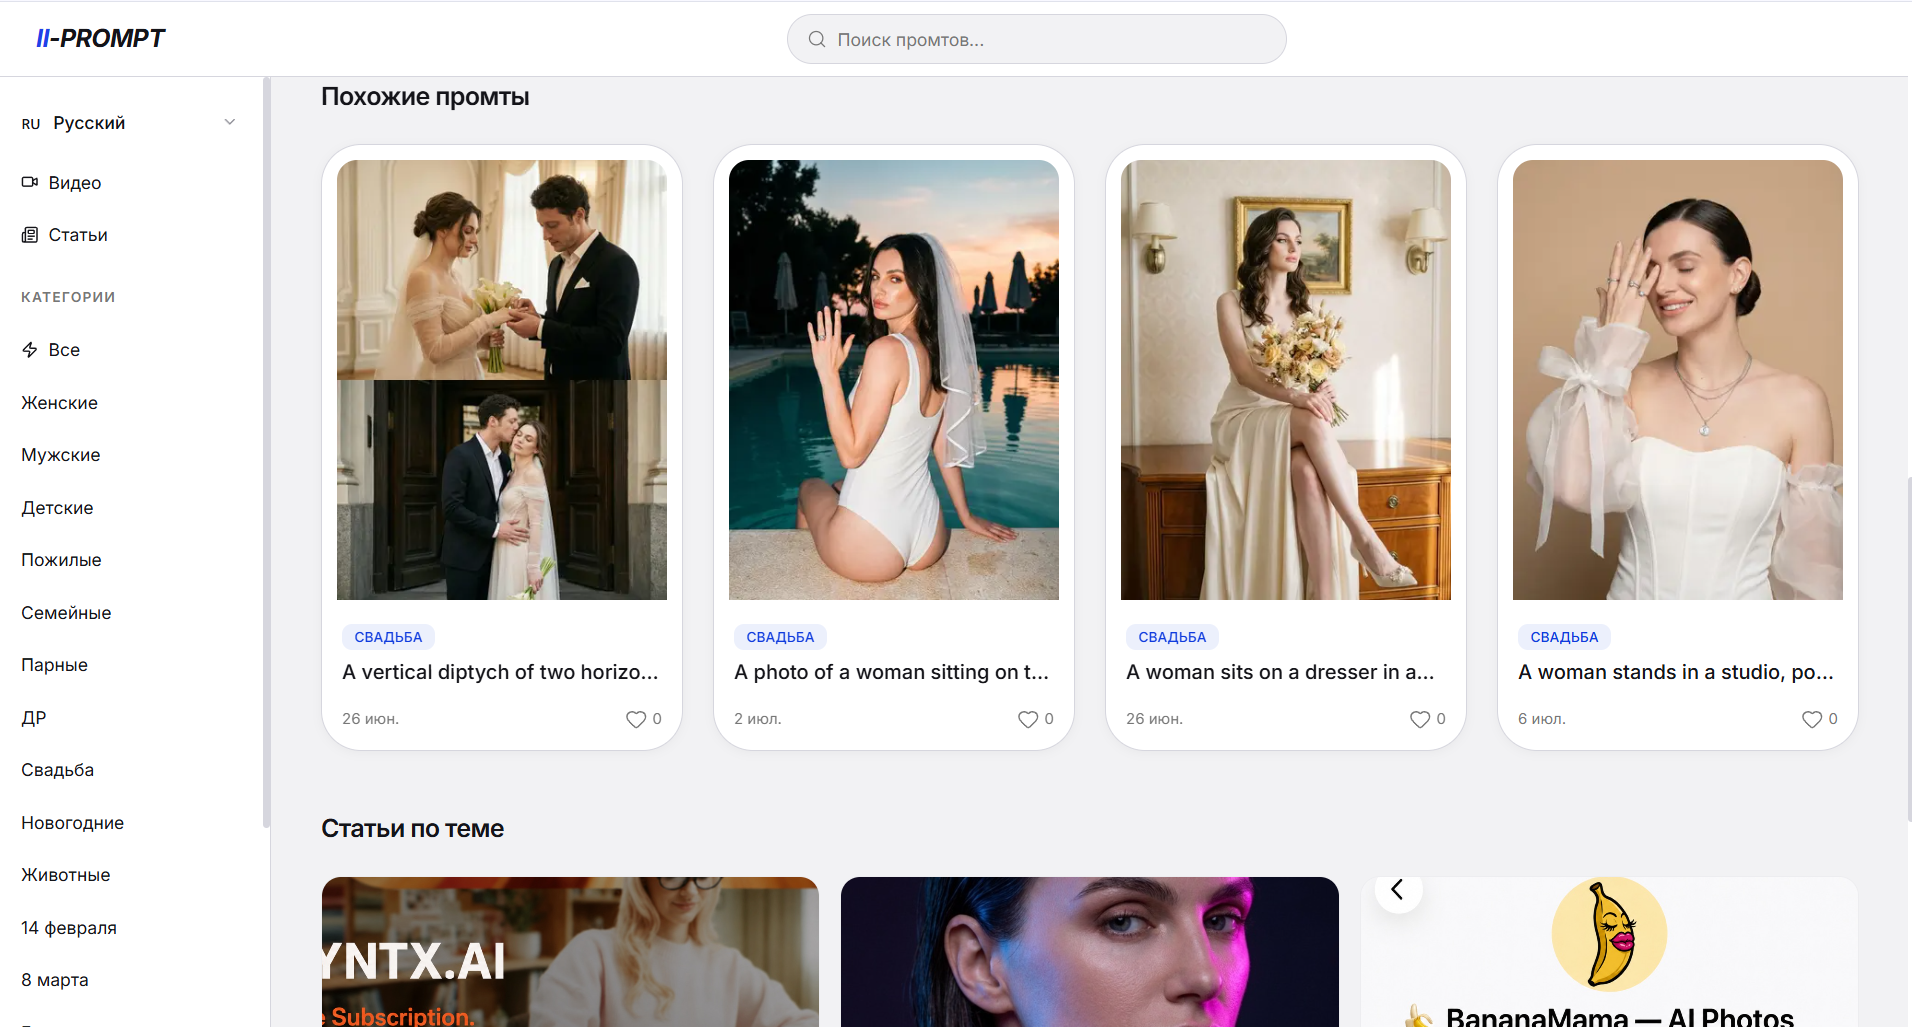1912x1027 pixels.
Task: Like the woman on dresser prompt
Action: (x=1420, y=719)
